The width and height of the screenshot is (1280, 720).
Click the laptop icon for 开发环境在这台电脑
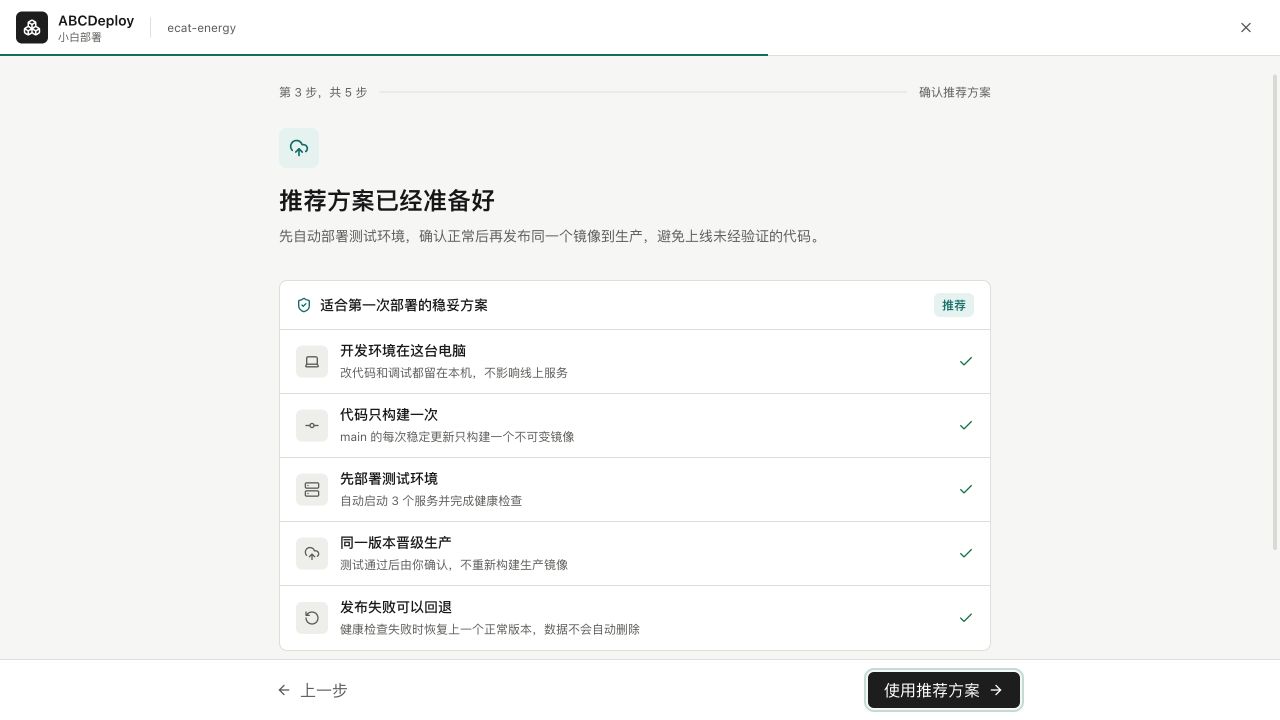coord(312,361)
